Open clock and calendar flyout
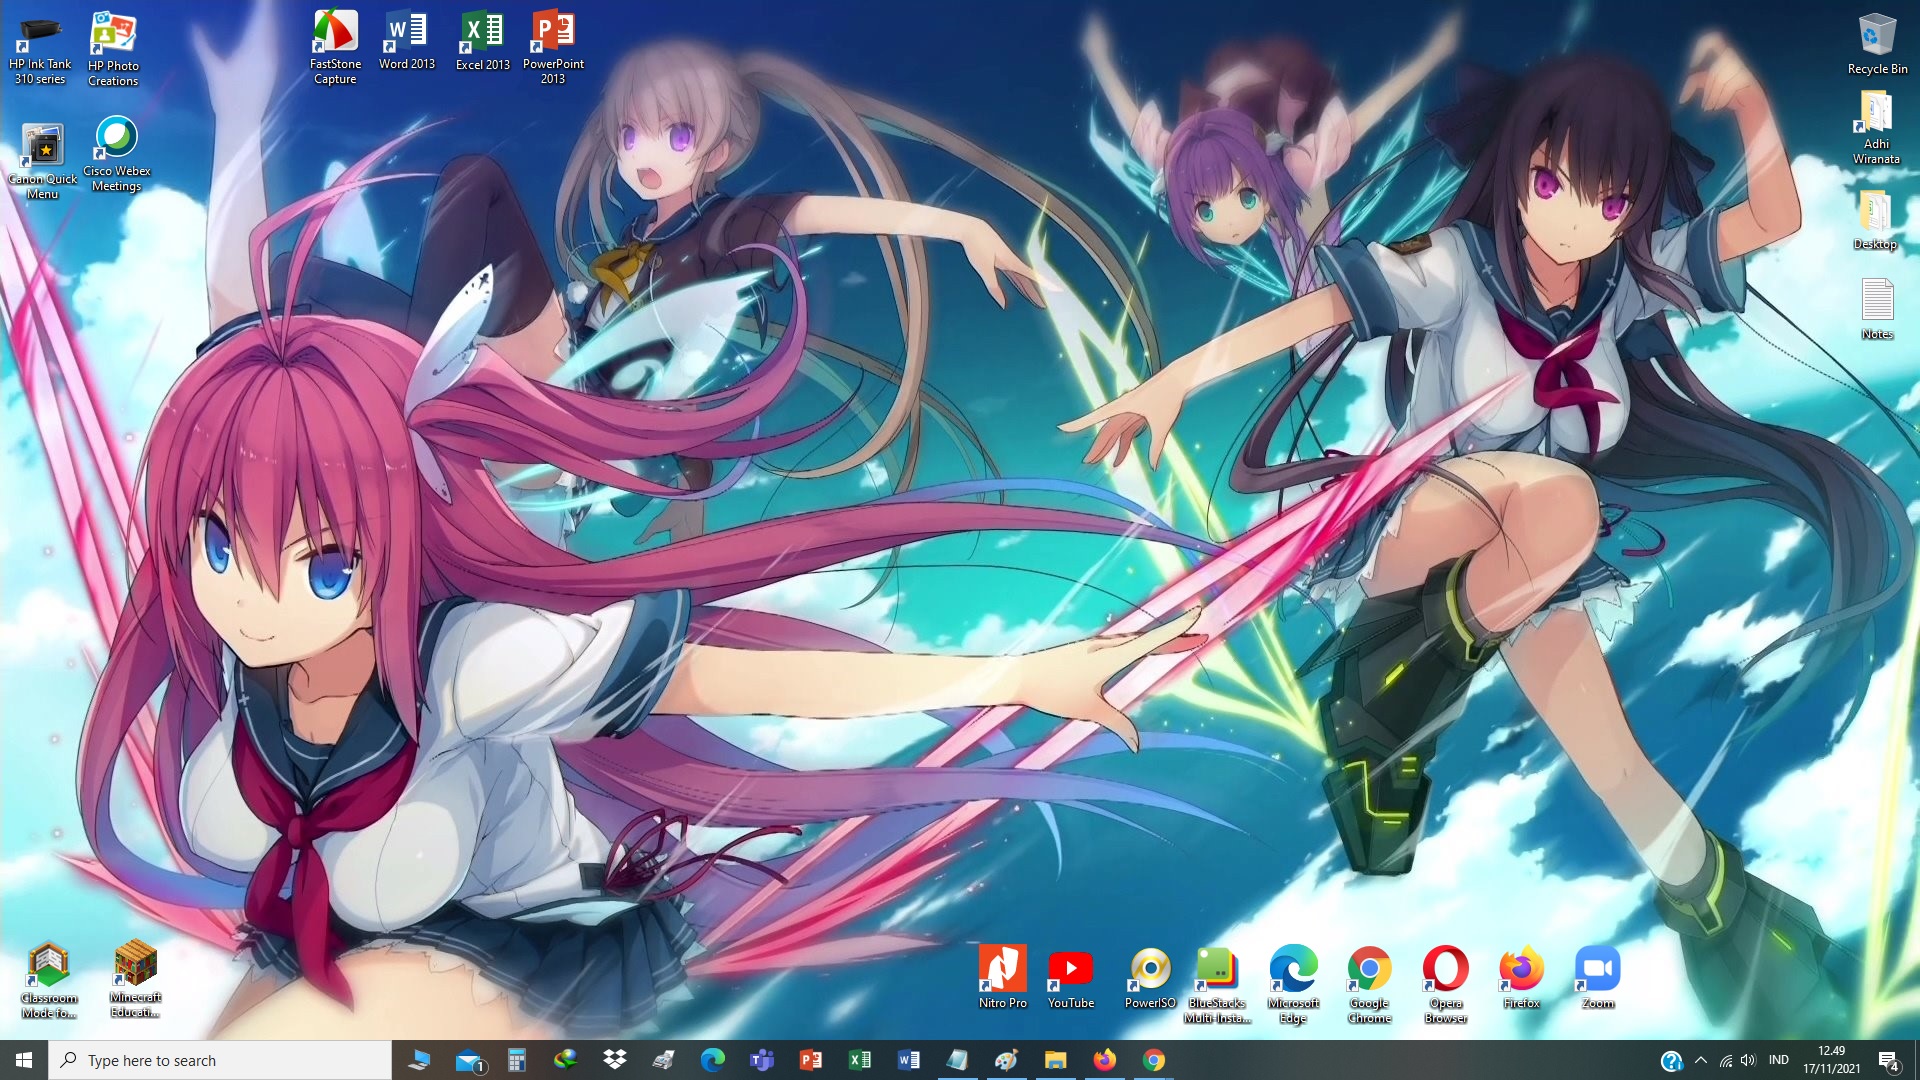 (x=1832, y=1060)
